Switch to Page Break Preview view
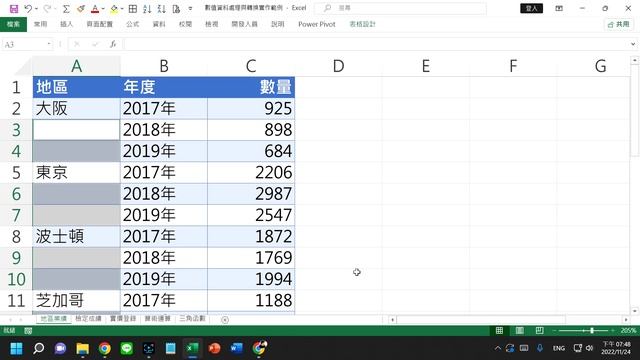This screenshot has height=360, width=640. 539,331
